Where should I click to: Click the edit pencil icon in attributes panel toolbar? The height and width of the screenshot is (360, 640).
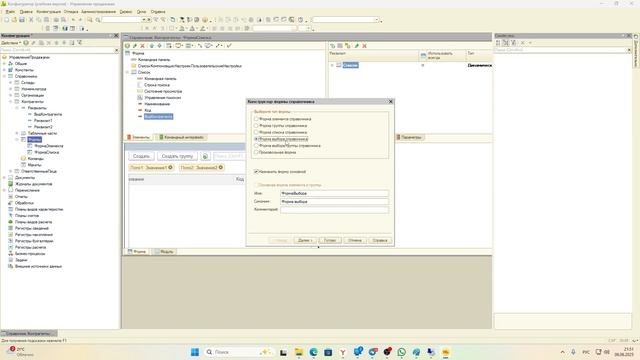coord(357,46)
